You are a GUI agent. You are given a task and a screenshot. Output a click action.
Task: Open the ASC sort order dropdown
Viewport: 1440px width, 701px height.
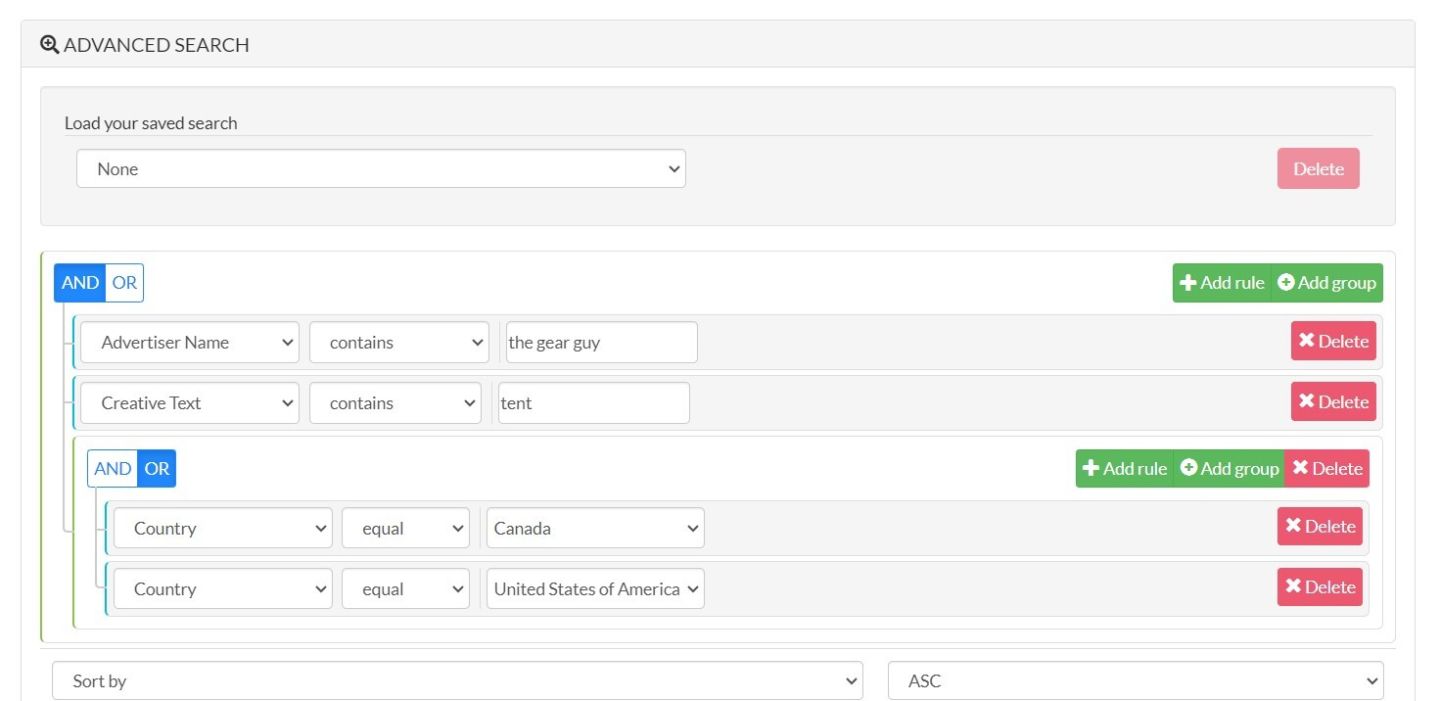(1135, 681)
